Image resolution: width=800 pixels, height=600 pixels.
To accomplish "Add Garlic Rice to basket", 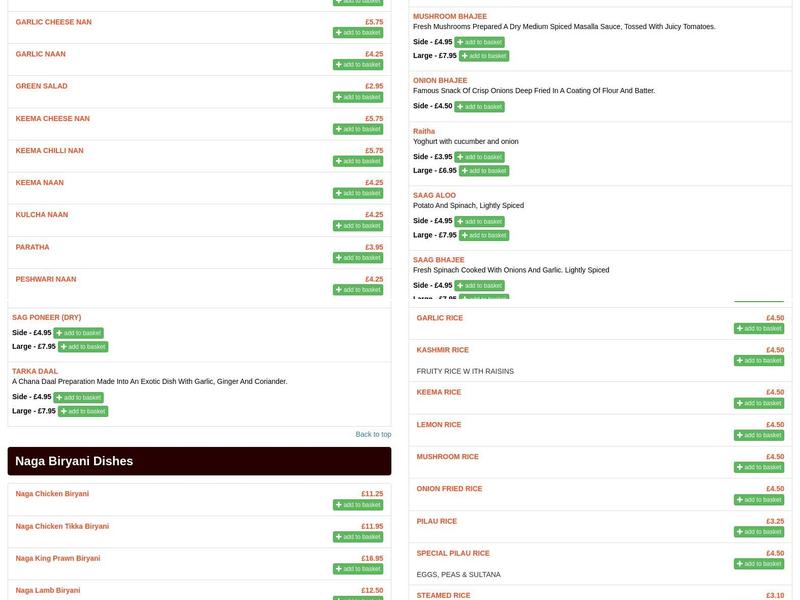I will pos(758,328).
